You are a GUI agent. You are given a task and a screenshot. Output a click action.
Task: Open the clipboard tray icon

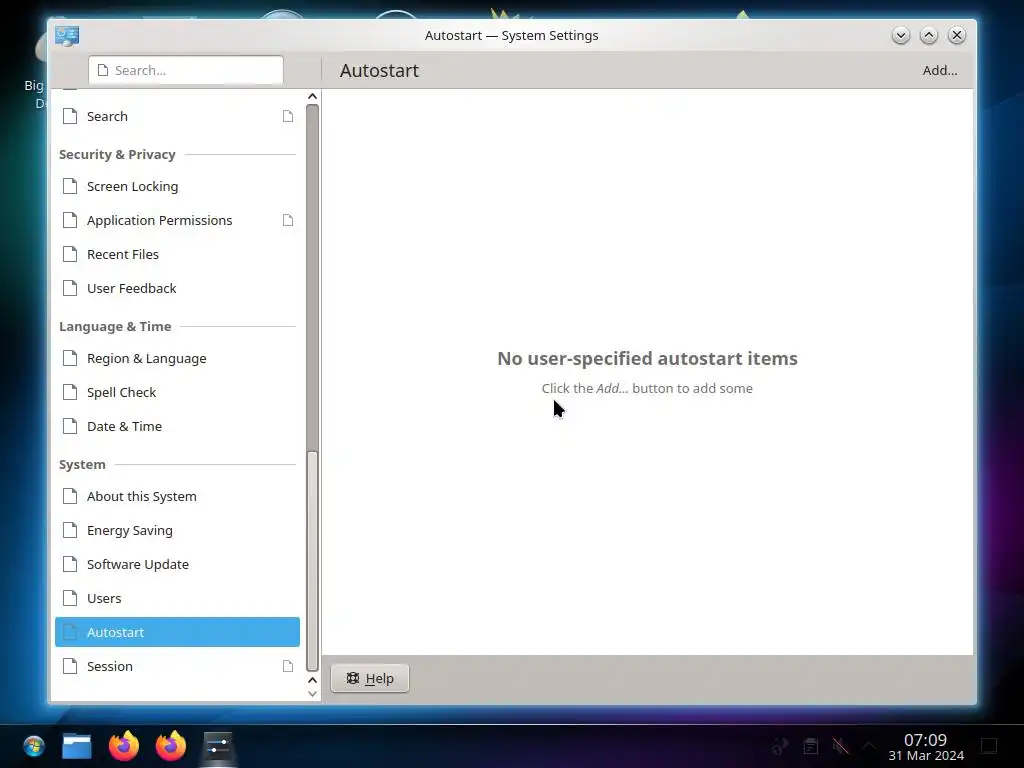pyautogui.click(x=810, y=746)
